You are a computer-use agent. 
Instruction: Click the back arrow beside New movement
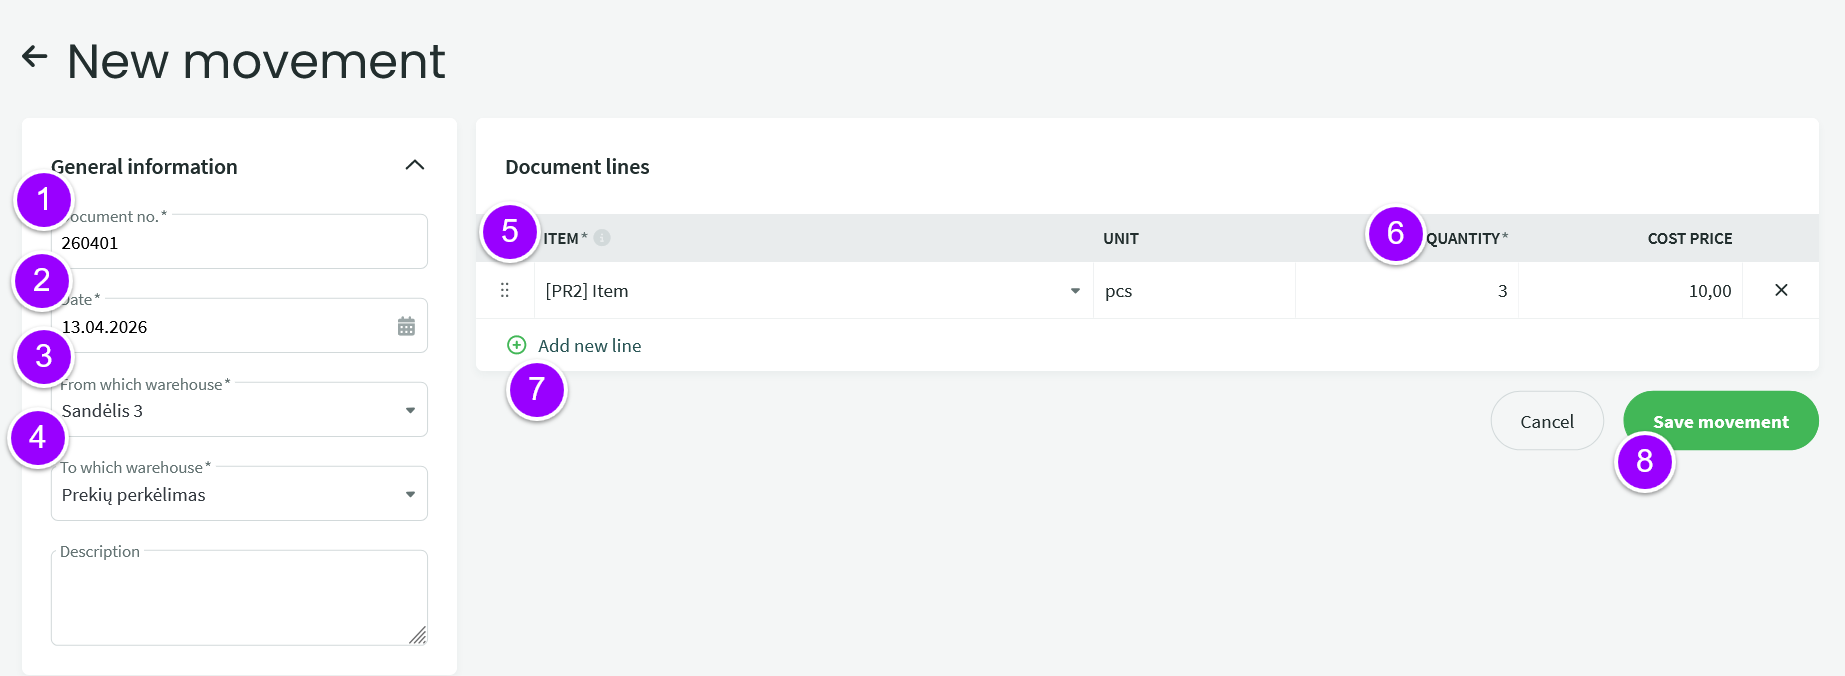[35, 57]
